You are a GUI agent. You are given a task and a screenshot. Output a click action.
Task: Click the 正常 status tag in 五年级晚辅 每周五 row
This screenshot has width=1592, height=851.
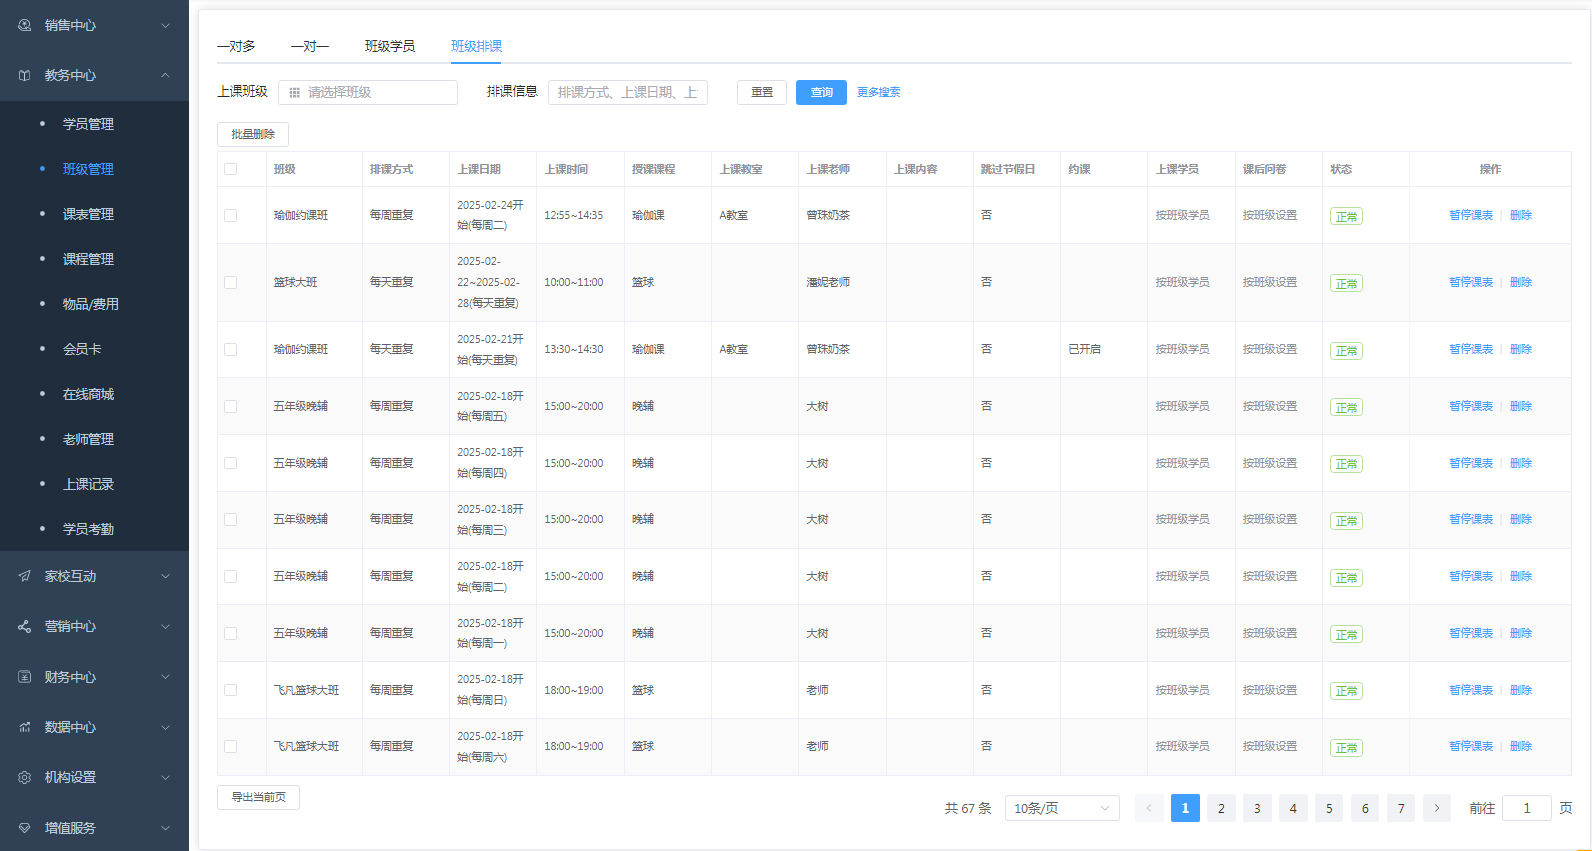tap(1346, 407)
